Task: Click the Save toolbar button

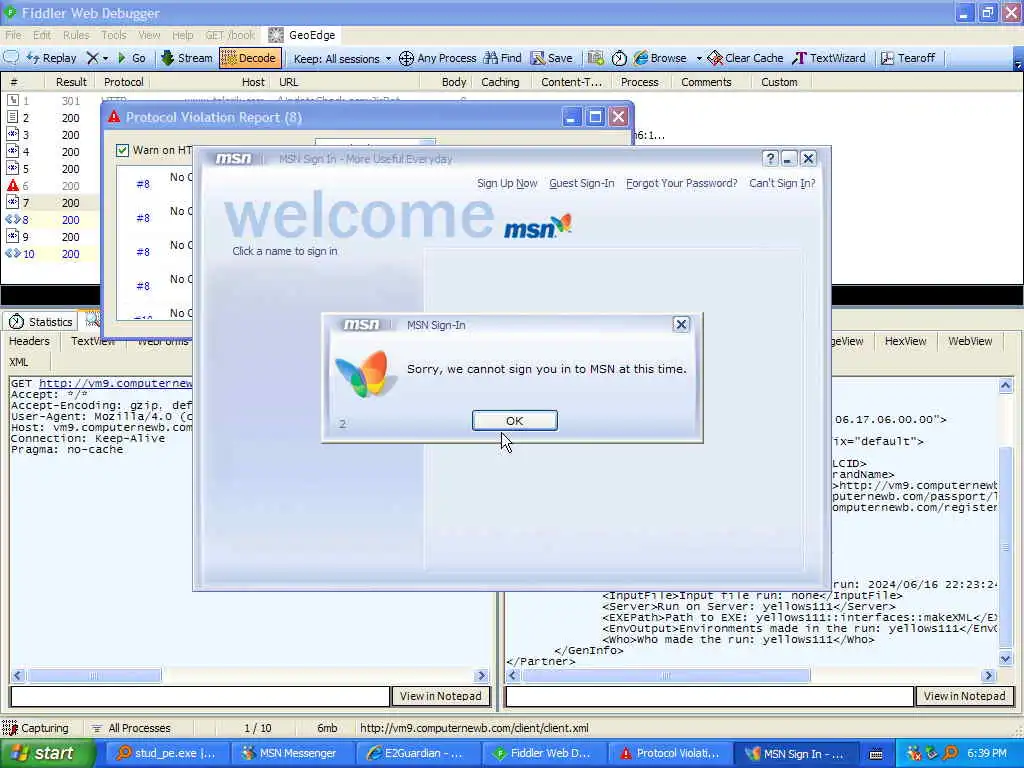Action: coord(551,58)
